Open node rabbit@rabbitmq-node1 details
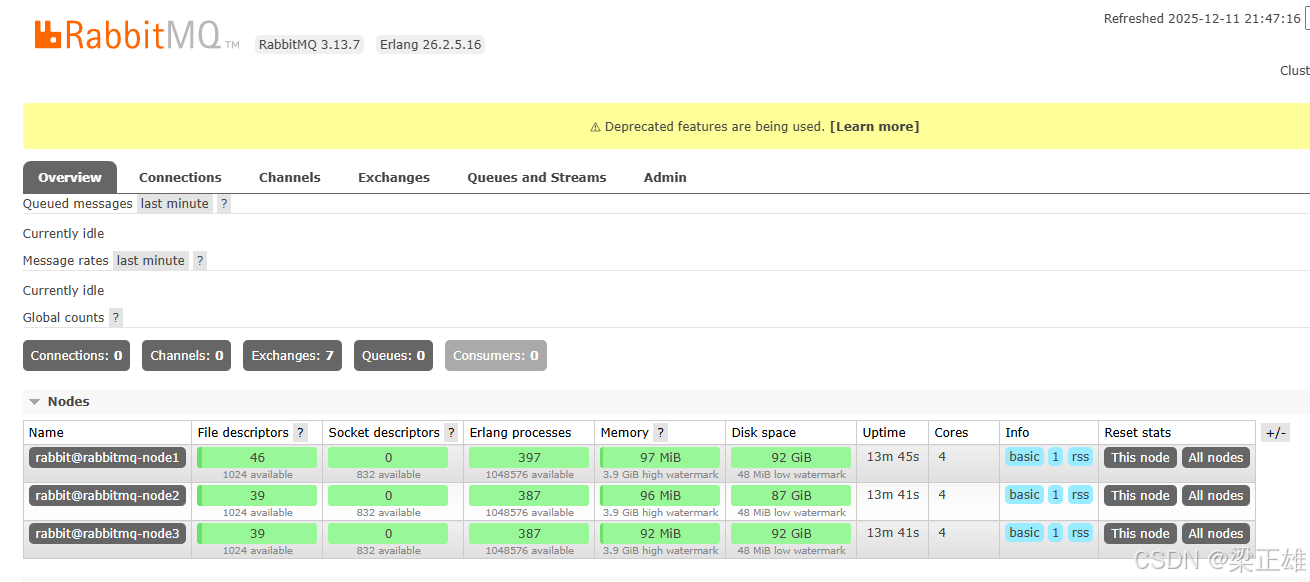Viewport: 1310px width, 582px height. (108, 457)
